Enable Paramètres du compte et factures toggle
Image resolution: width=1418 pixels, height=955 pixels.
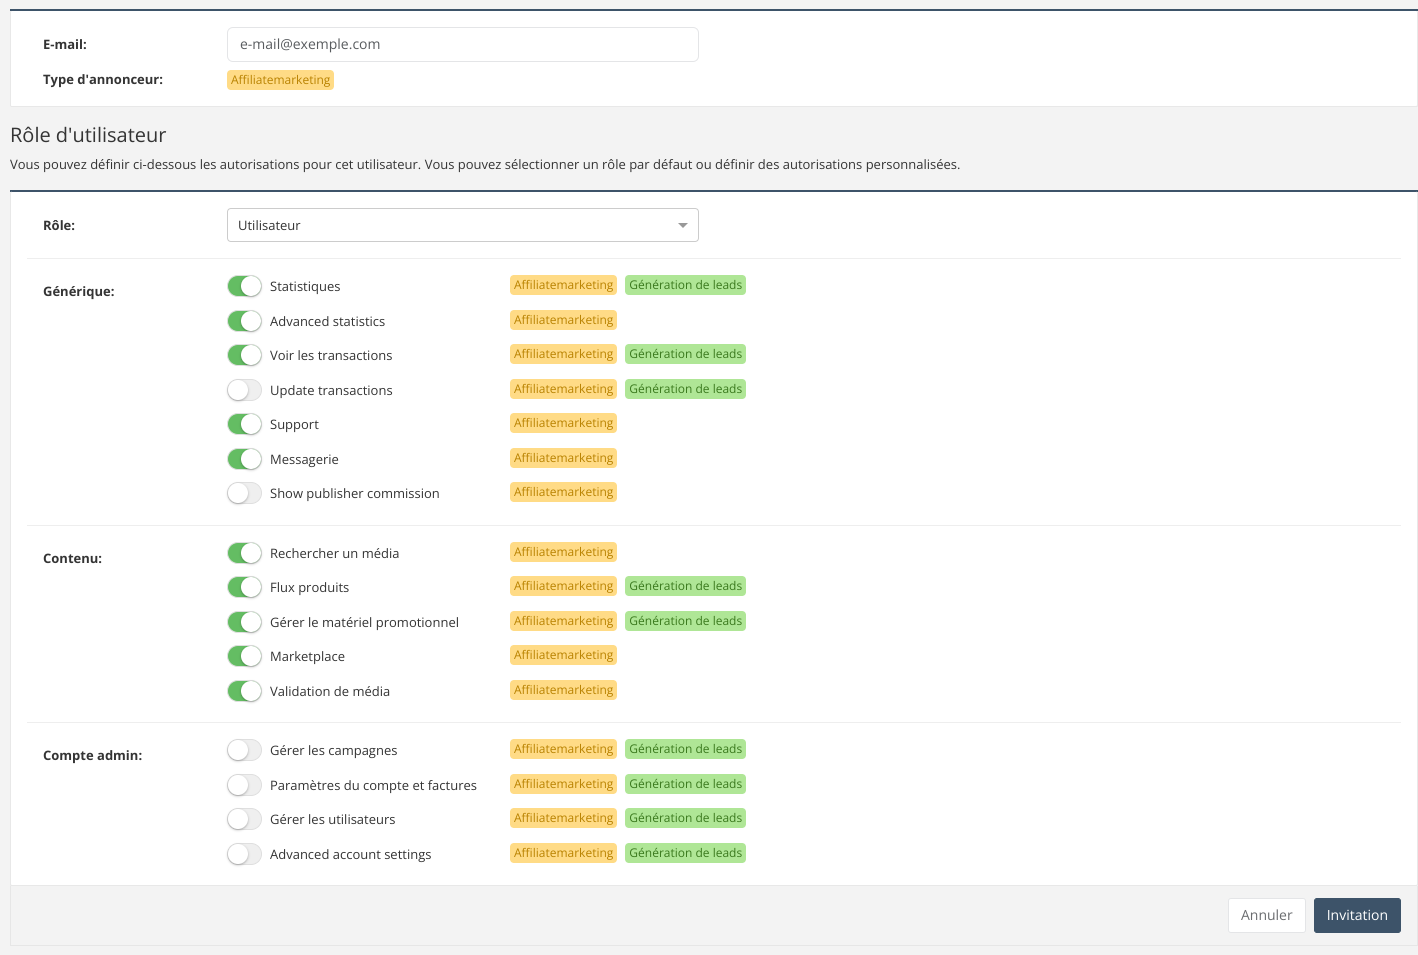click(244, 785)
